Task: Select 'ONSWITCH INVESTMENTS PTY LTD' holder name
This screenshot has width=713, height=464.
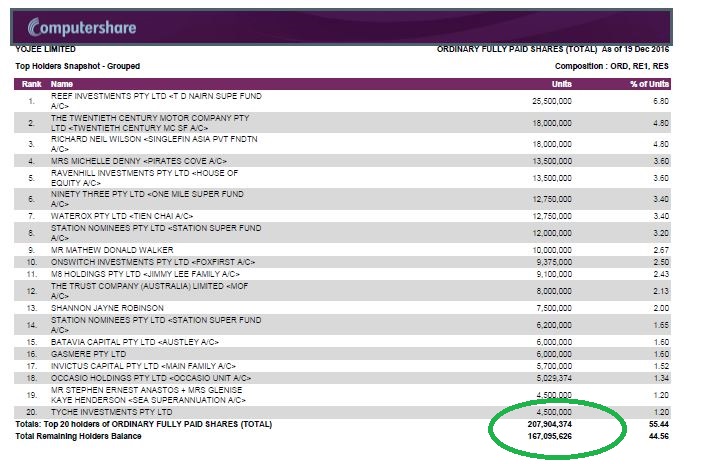Action: click(153, 262)
